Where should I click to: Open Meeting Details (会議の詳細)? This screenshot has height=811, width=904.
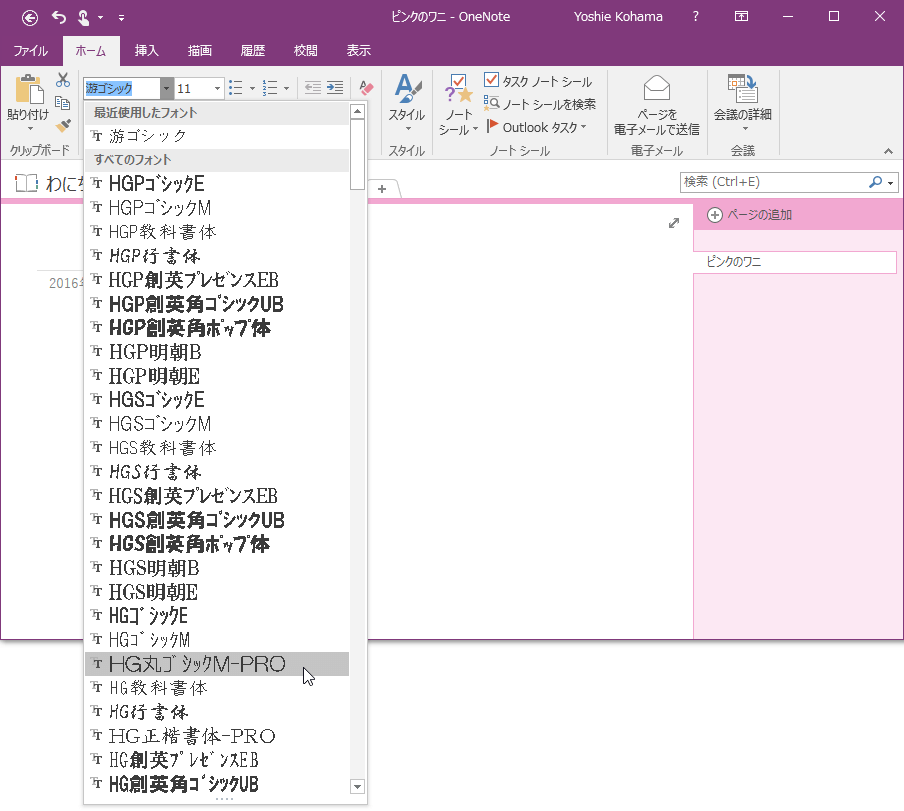743,103
